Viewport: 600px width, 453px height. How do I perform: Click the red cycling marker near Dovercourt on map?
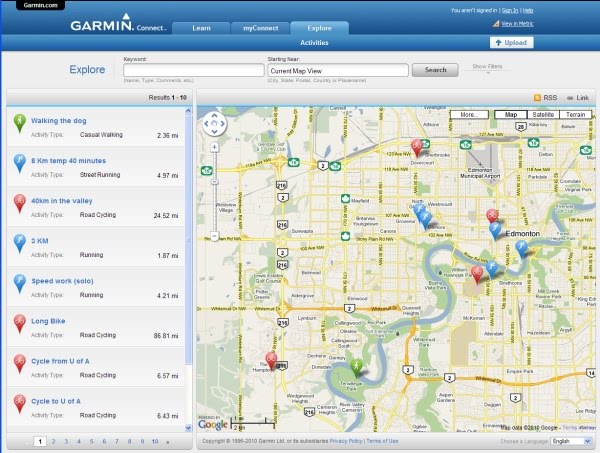[x=416, y=148]
